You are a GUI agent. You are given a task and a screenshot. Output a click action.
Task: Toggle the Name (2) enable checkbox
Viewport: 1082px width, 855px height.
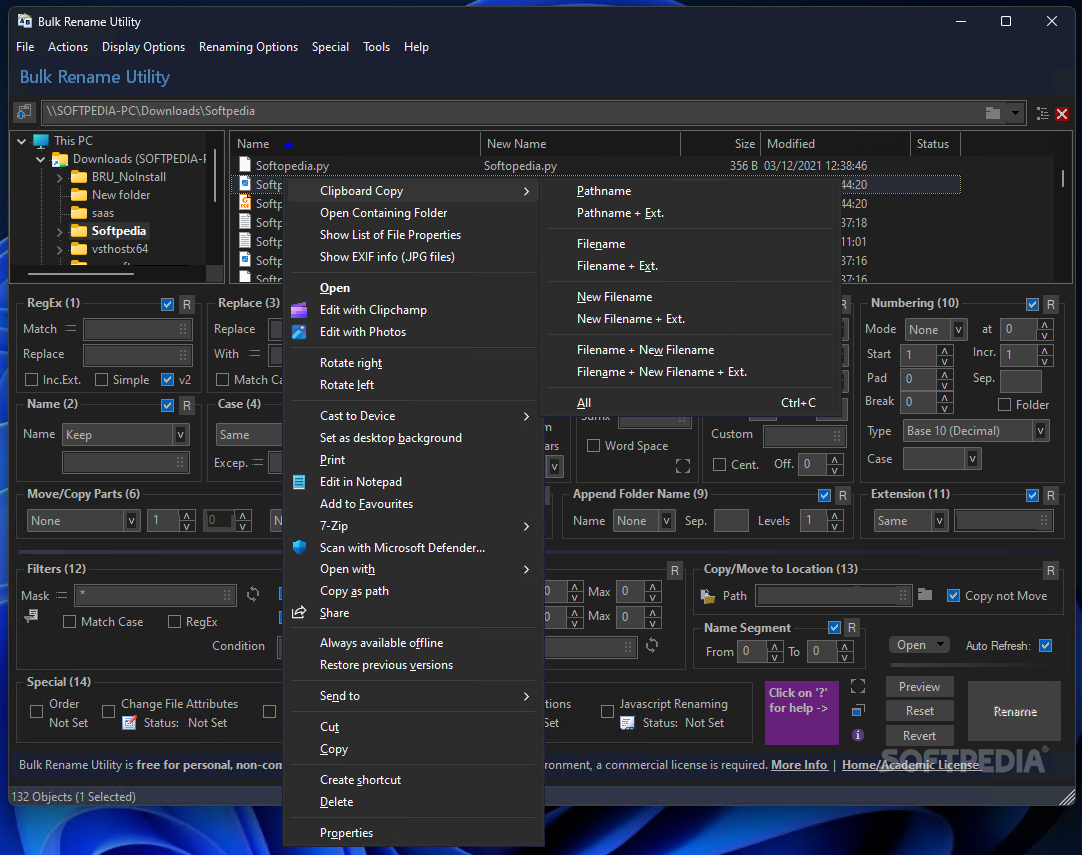point(167,405)
